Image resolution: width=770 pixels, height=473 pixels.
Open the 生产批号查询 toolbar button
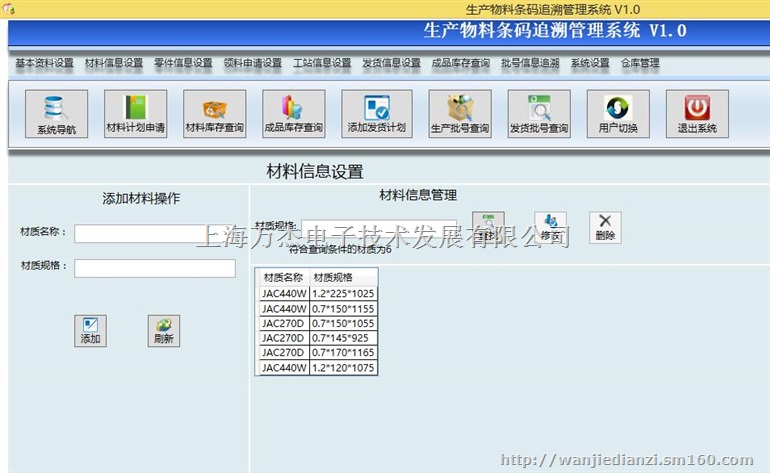pos(460,113)
